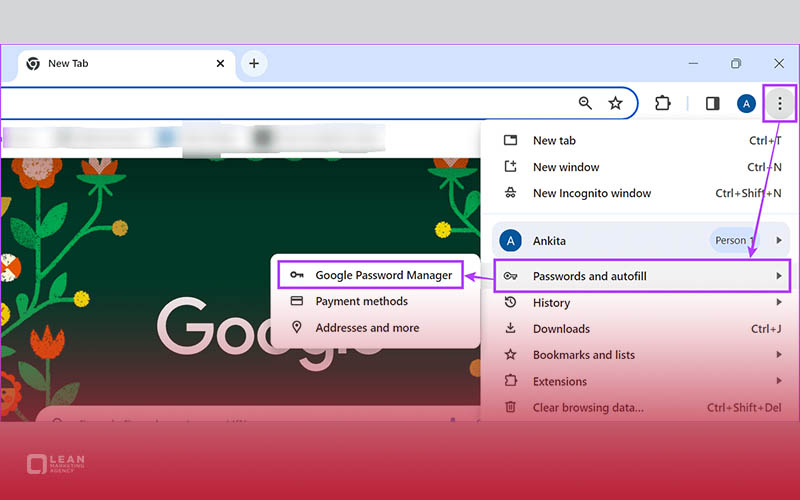The width and height of the screenshot is (800, 500).
Task: Open the Extensions puzzle icon in toolbar
Action: pyautogui.click(x=662, y=103)
